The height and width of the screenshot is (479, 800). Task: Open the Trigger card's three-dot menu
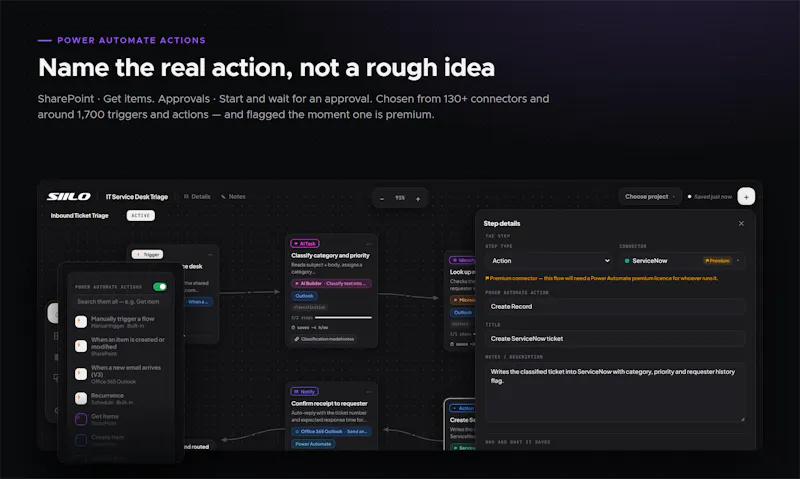click(210, 255)
